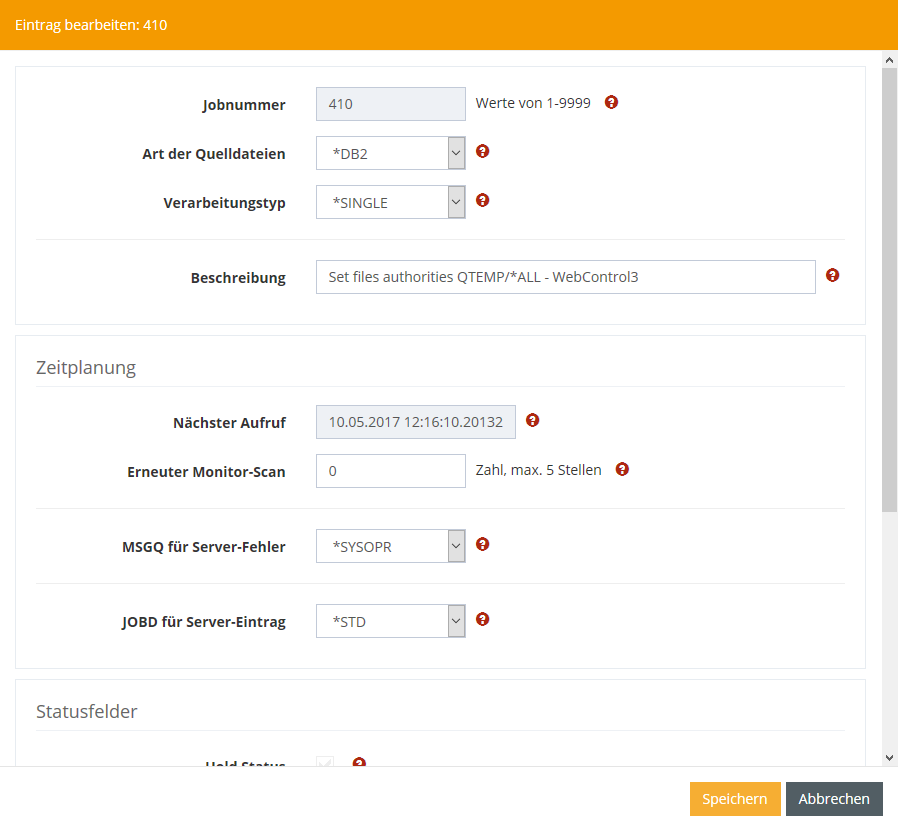Click help icon next to Jobnummer

(x=612, y=102)
